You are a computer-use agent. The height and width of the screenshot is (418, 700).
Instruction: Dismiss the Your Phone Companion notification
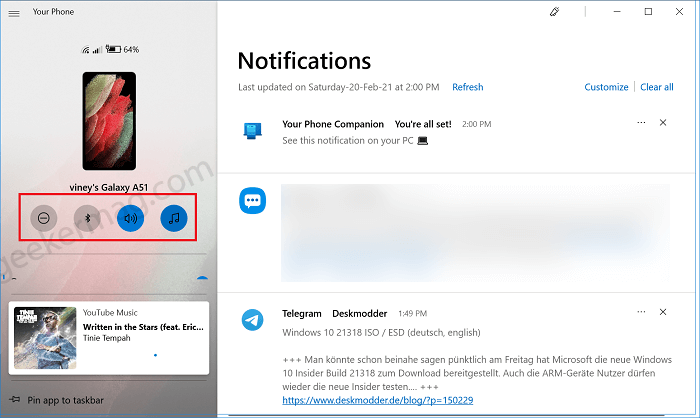pyautogui.click(x=663, y=122)
